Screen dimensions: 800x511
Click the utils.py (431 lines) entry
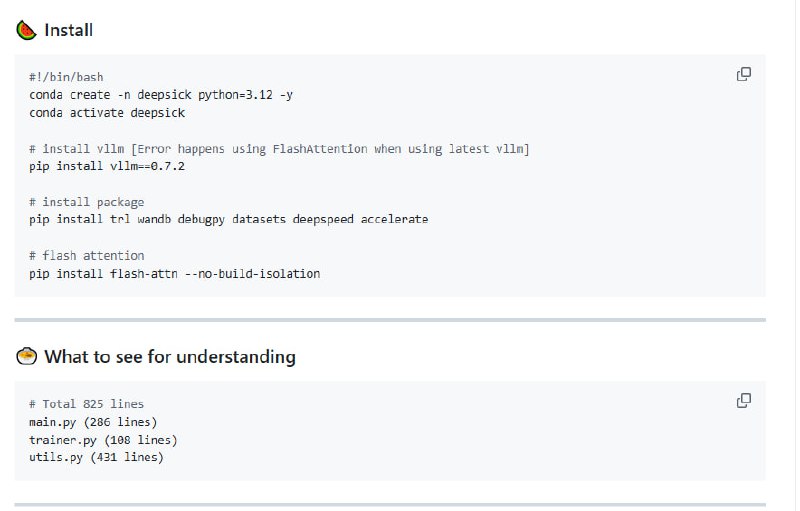96,457
